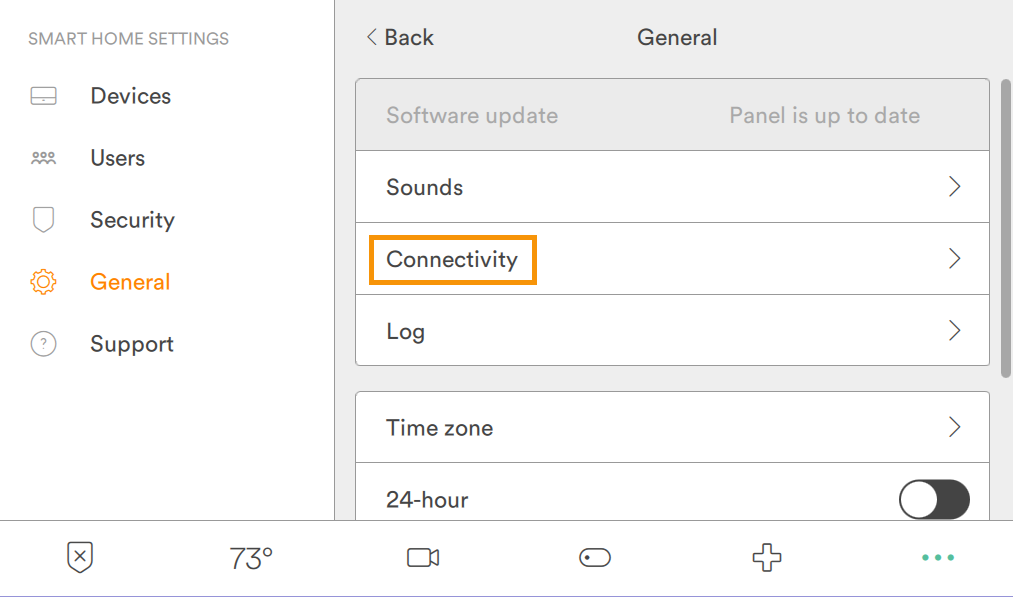Tap the smart devices switch icon
Image resolution: width=1013 pixels, height=597 pixels.
tap(595, 558)
